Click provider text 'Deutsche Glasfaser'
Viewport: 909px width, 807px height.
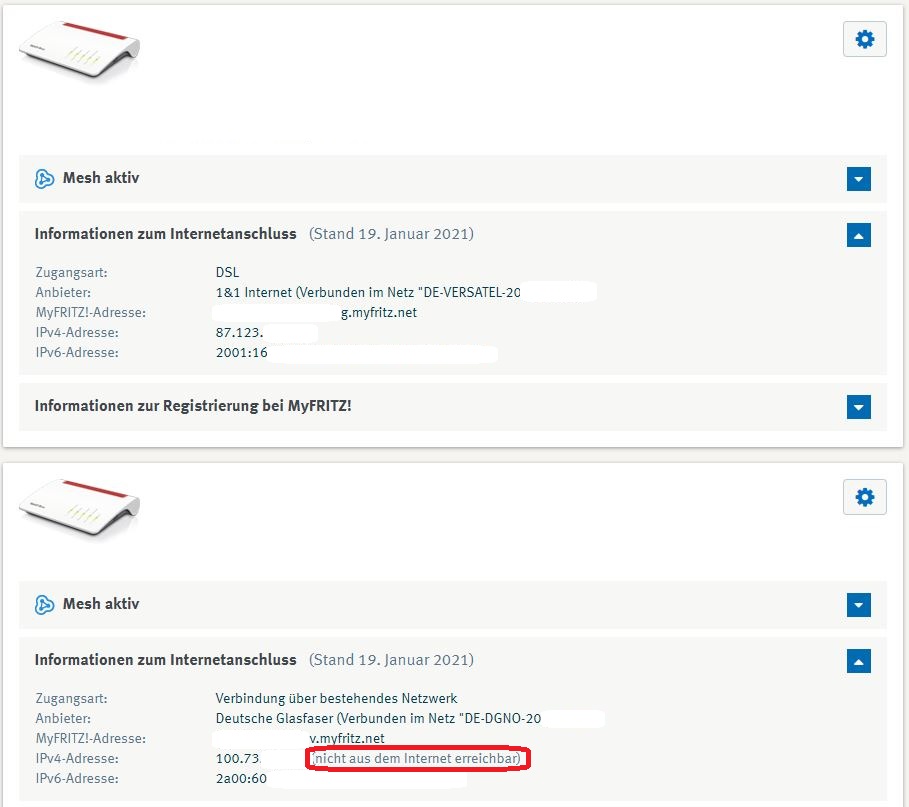click(x=274, y=718)
